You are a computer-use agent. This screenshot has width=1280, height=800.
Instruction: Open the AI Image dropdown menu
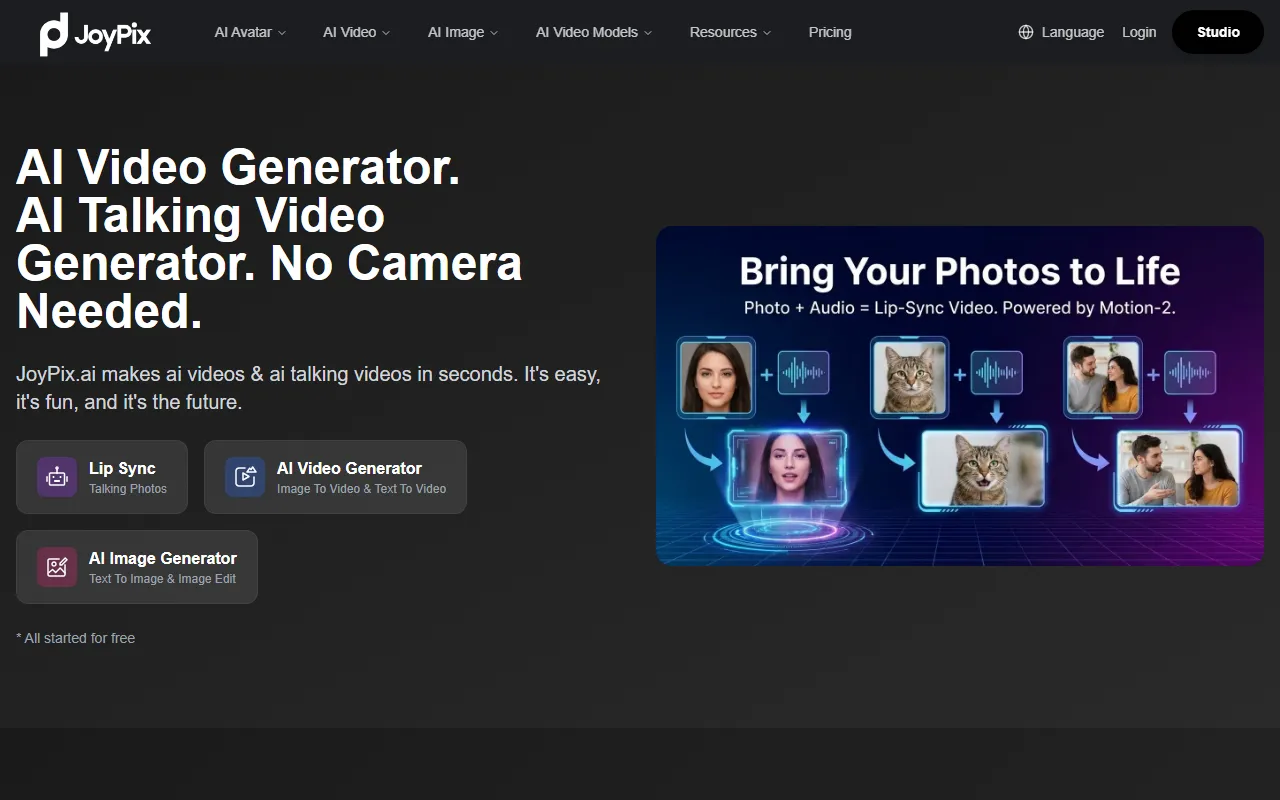point(462,32)
